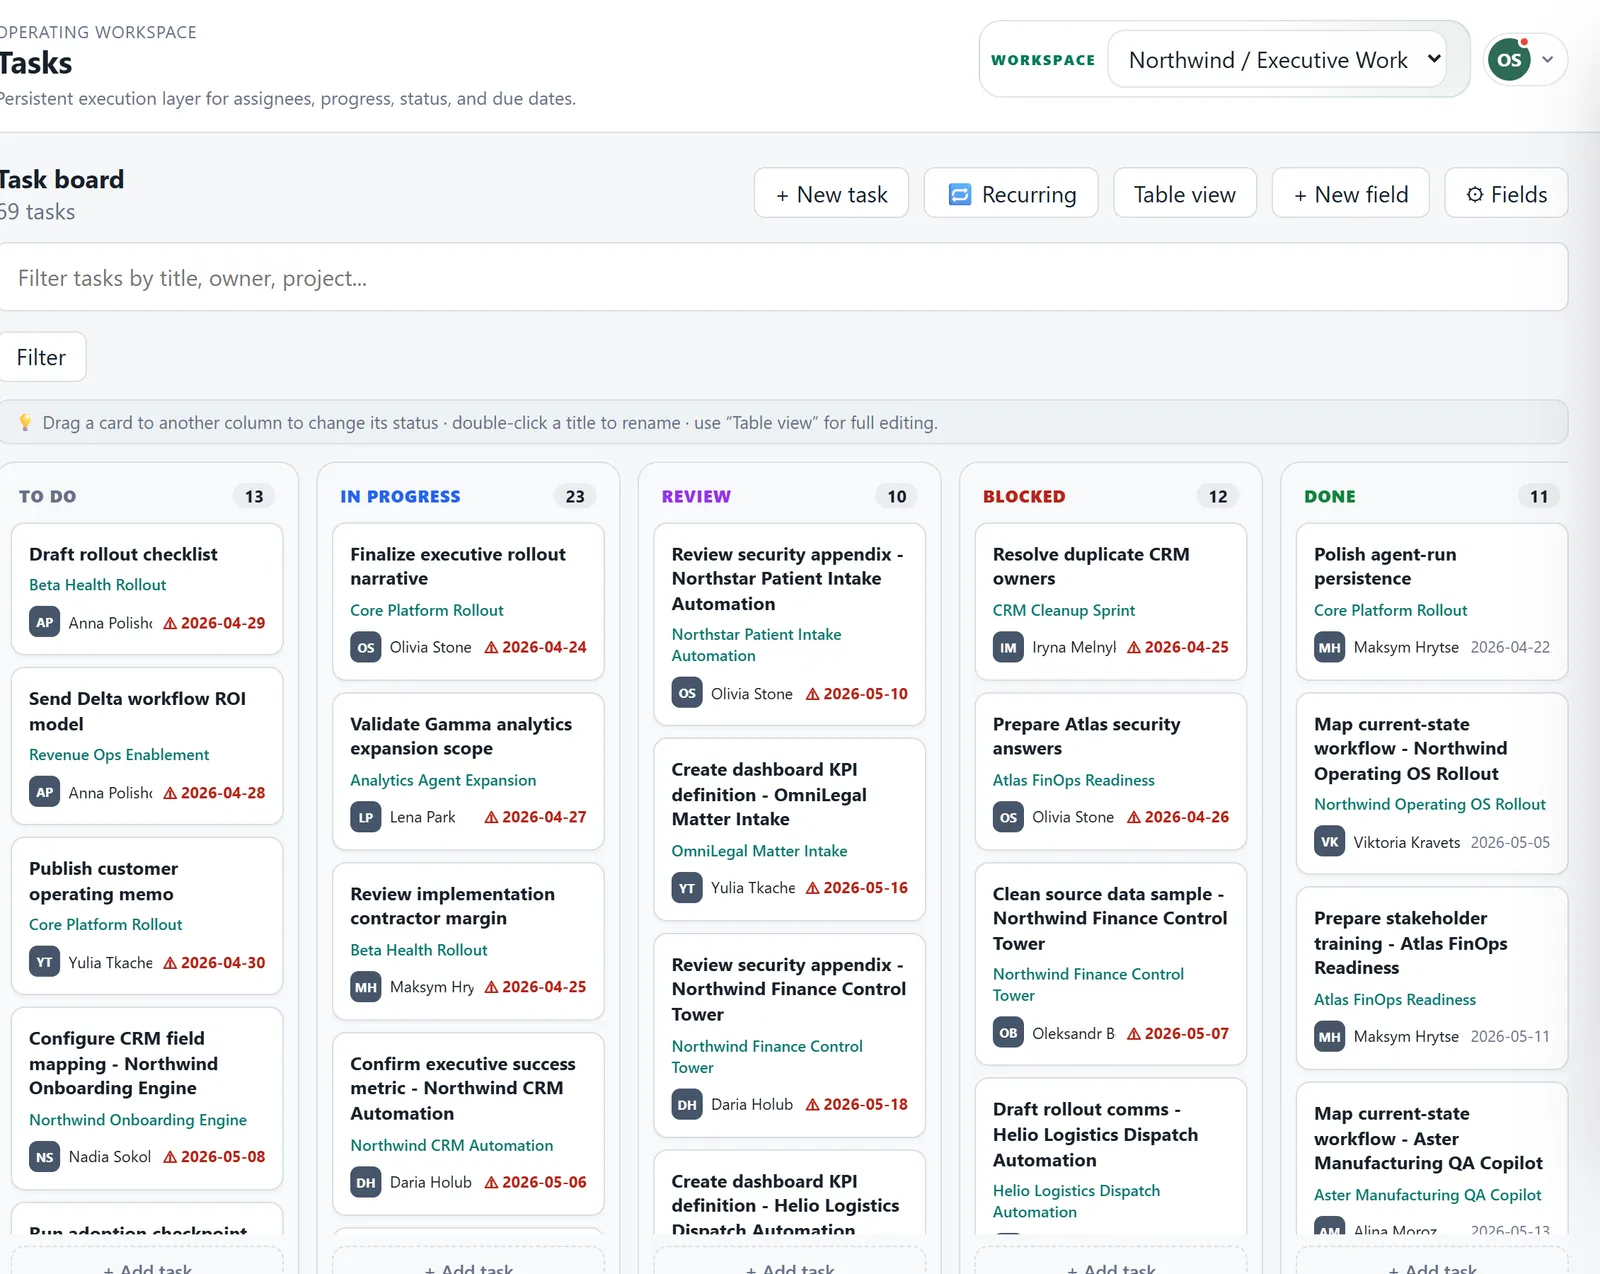Click the VK avatar for Viktoria Kravets
The height and width of the screenshot is (1274, 1600).
click(x=1329, y=842)
